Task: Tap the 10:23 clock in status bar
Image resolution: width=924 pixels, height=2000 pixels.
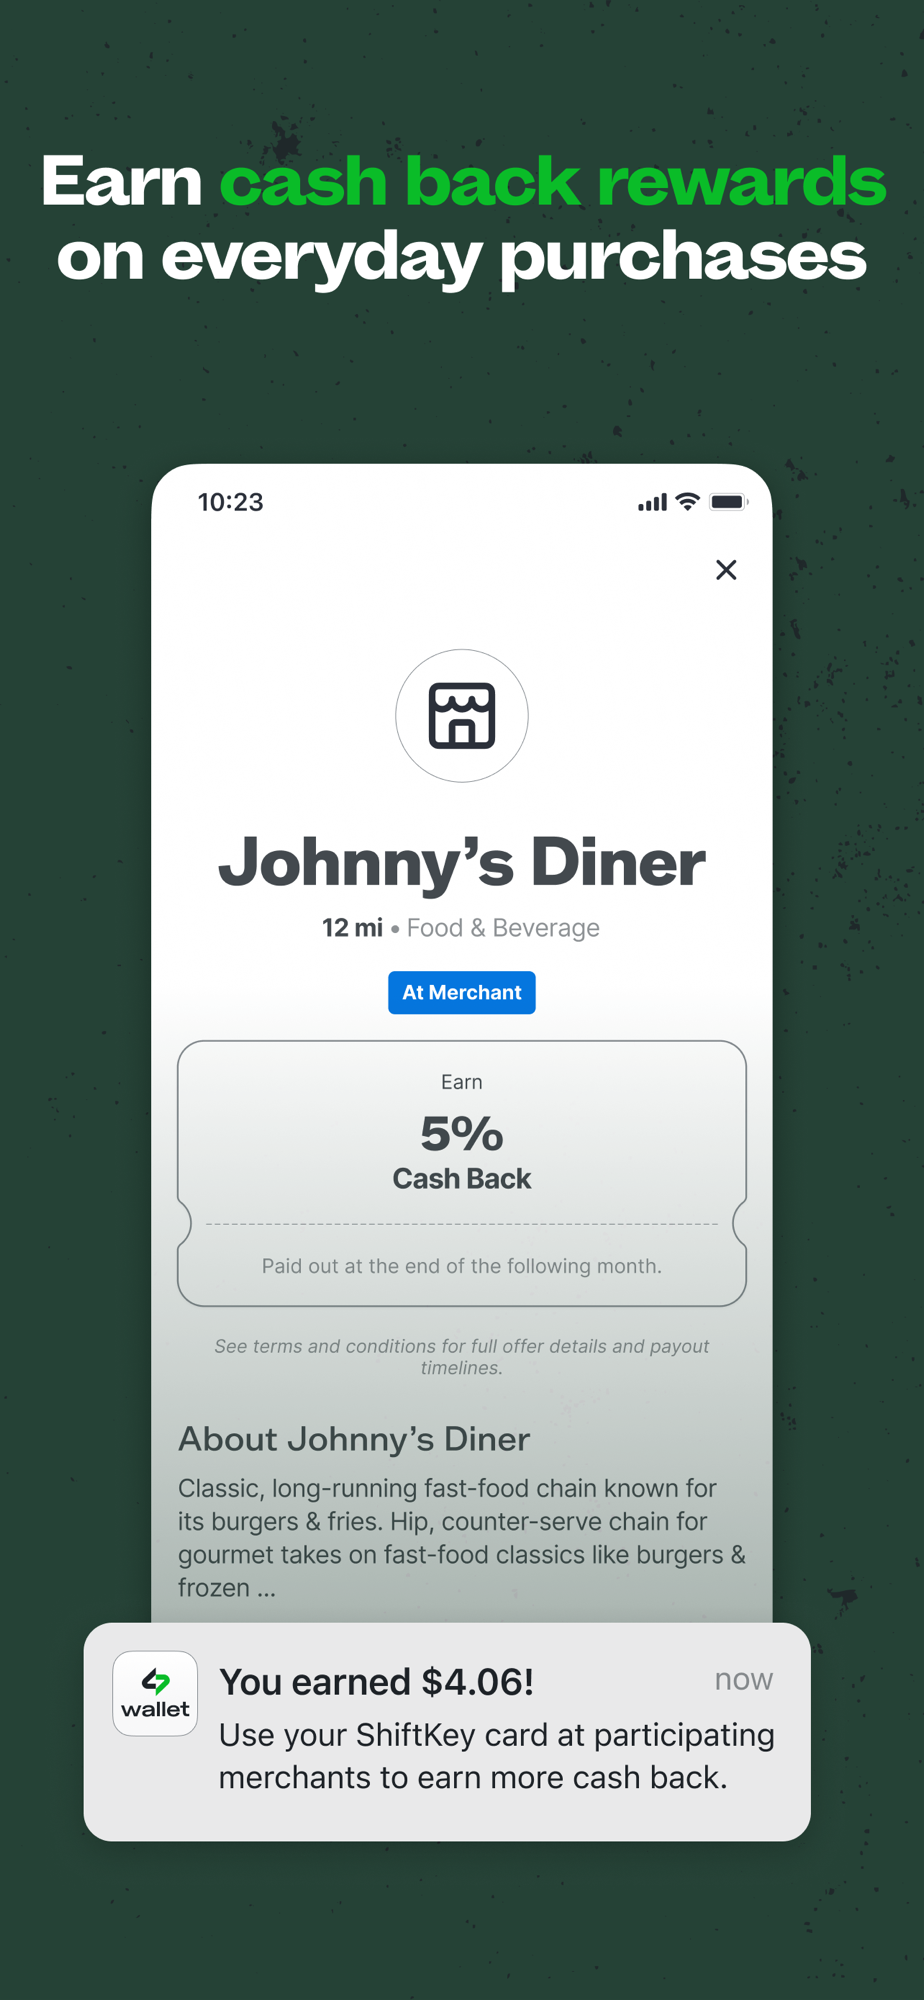Action: coord(231,502)
